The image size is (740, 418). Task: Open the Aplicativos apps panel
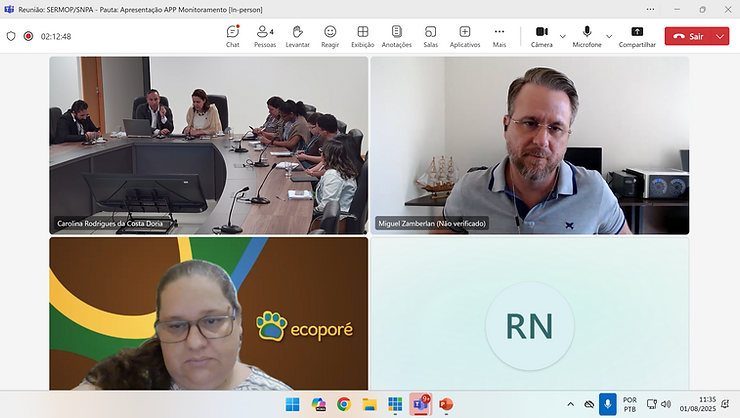pos(465,36)
